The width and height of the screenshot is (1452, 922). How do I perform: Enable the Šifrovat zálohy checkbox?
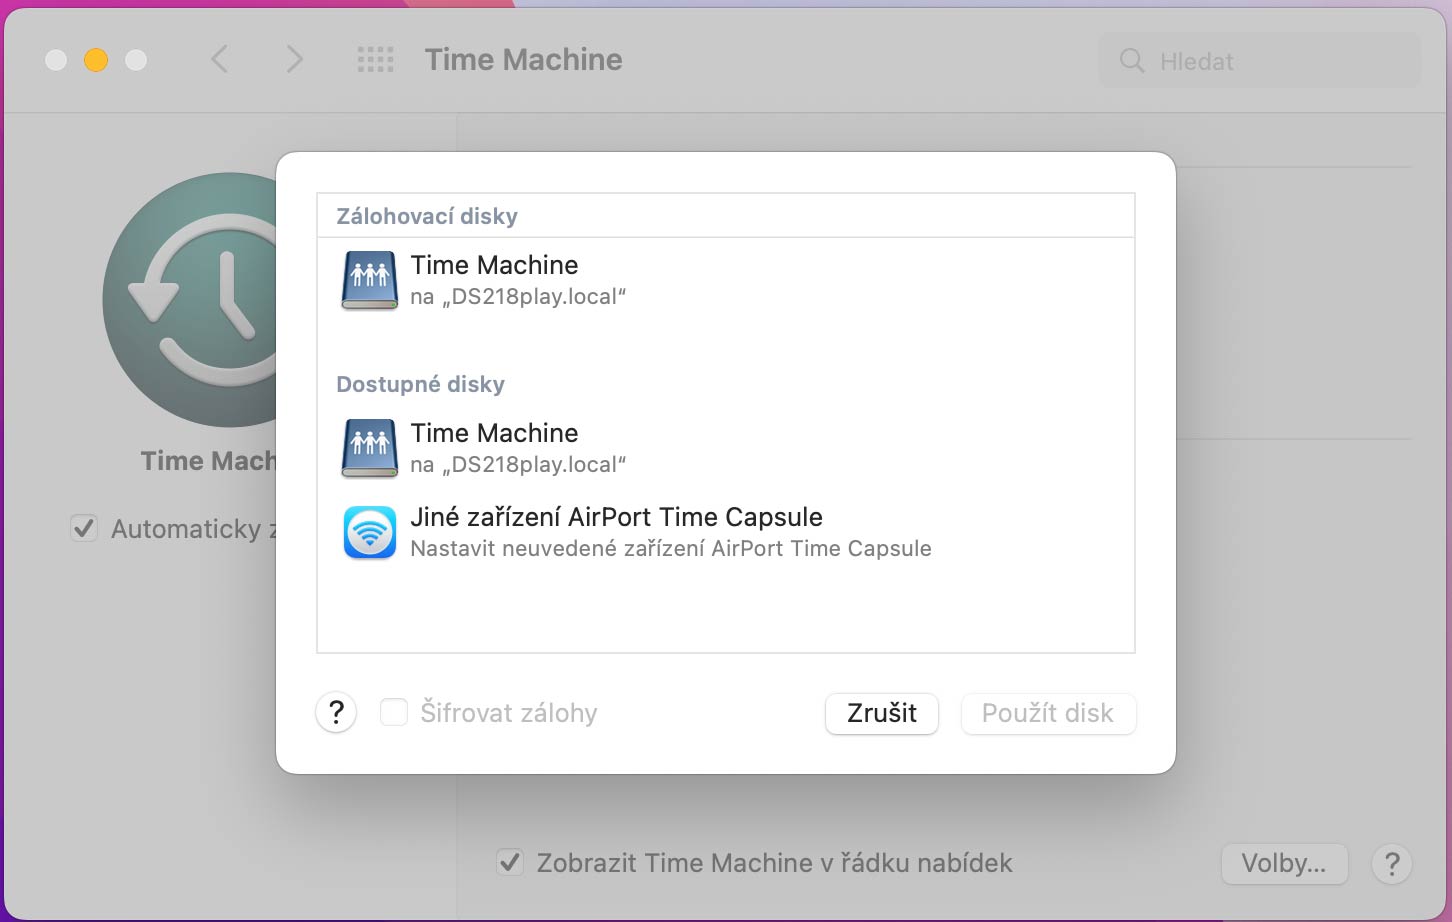point(394,713)
